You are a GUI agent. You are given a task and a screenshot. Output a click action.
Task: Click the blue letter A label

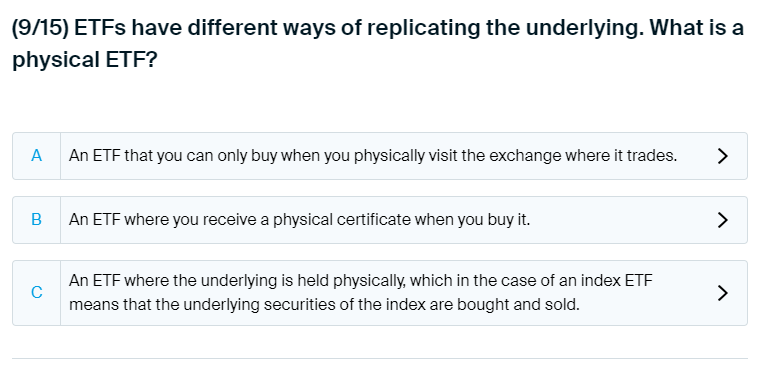pyautogui.click(x=36, y=156)
